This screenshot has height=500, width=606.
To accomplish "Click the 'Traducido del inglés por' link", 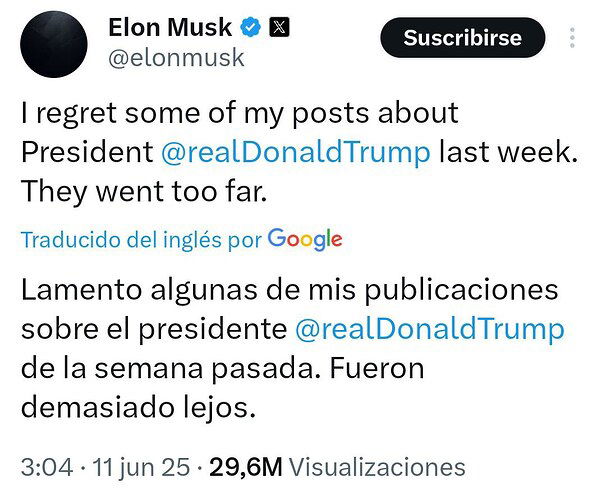I will click(x=141, y=240).
